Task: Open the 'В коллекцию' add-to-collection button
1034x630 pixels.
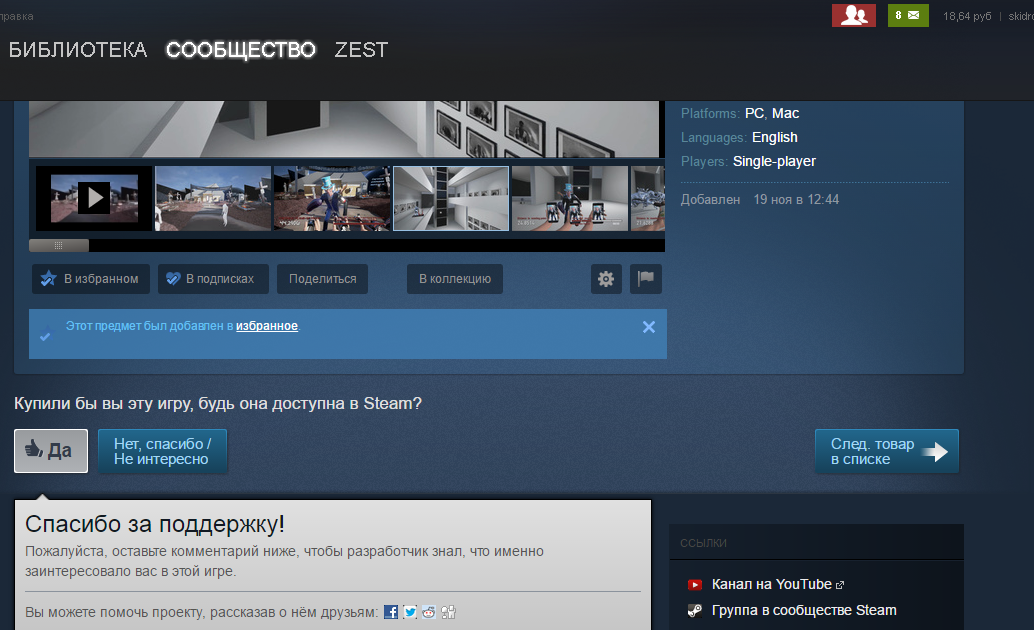Action: 455,279
